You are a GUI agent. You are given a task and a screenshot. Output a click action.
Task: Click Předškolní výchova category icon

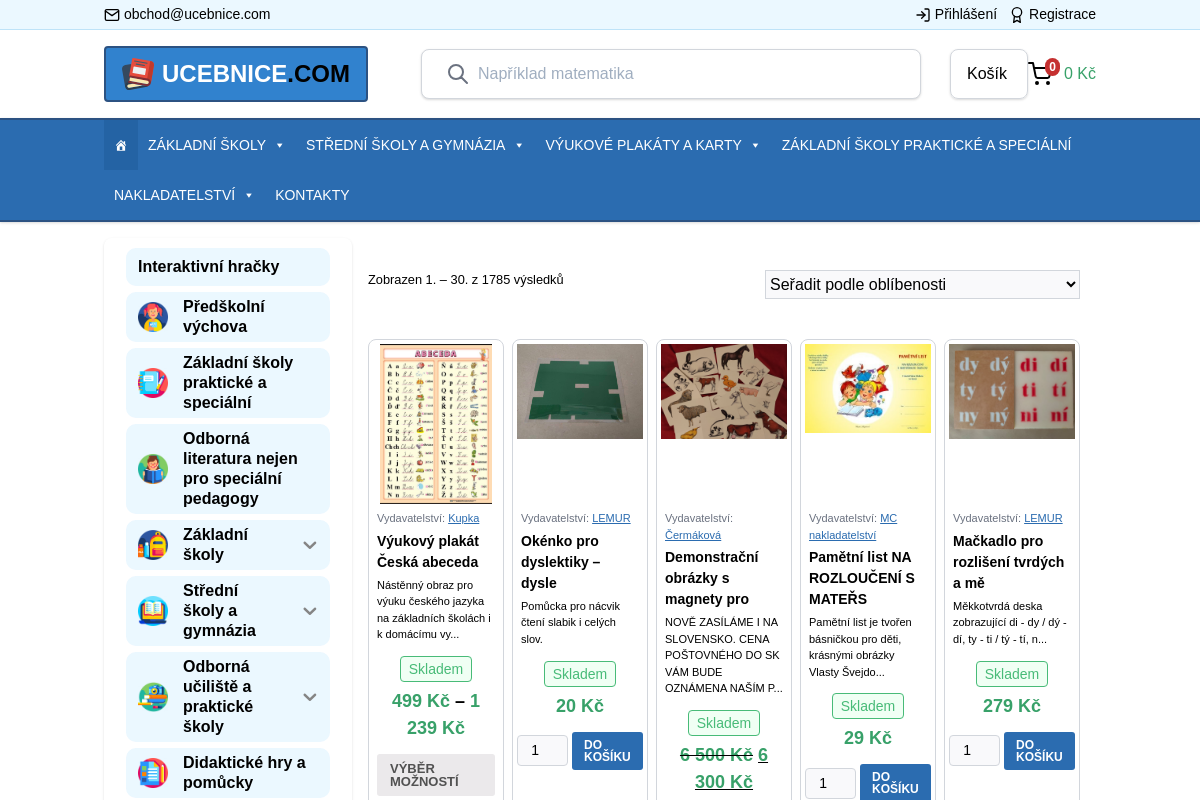[153, 317]
